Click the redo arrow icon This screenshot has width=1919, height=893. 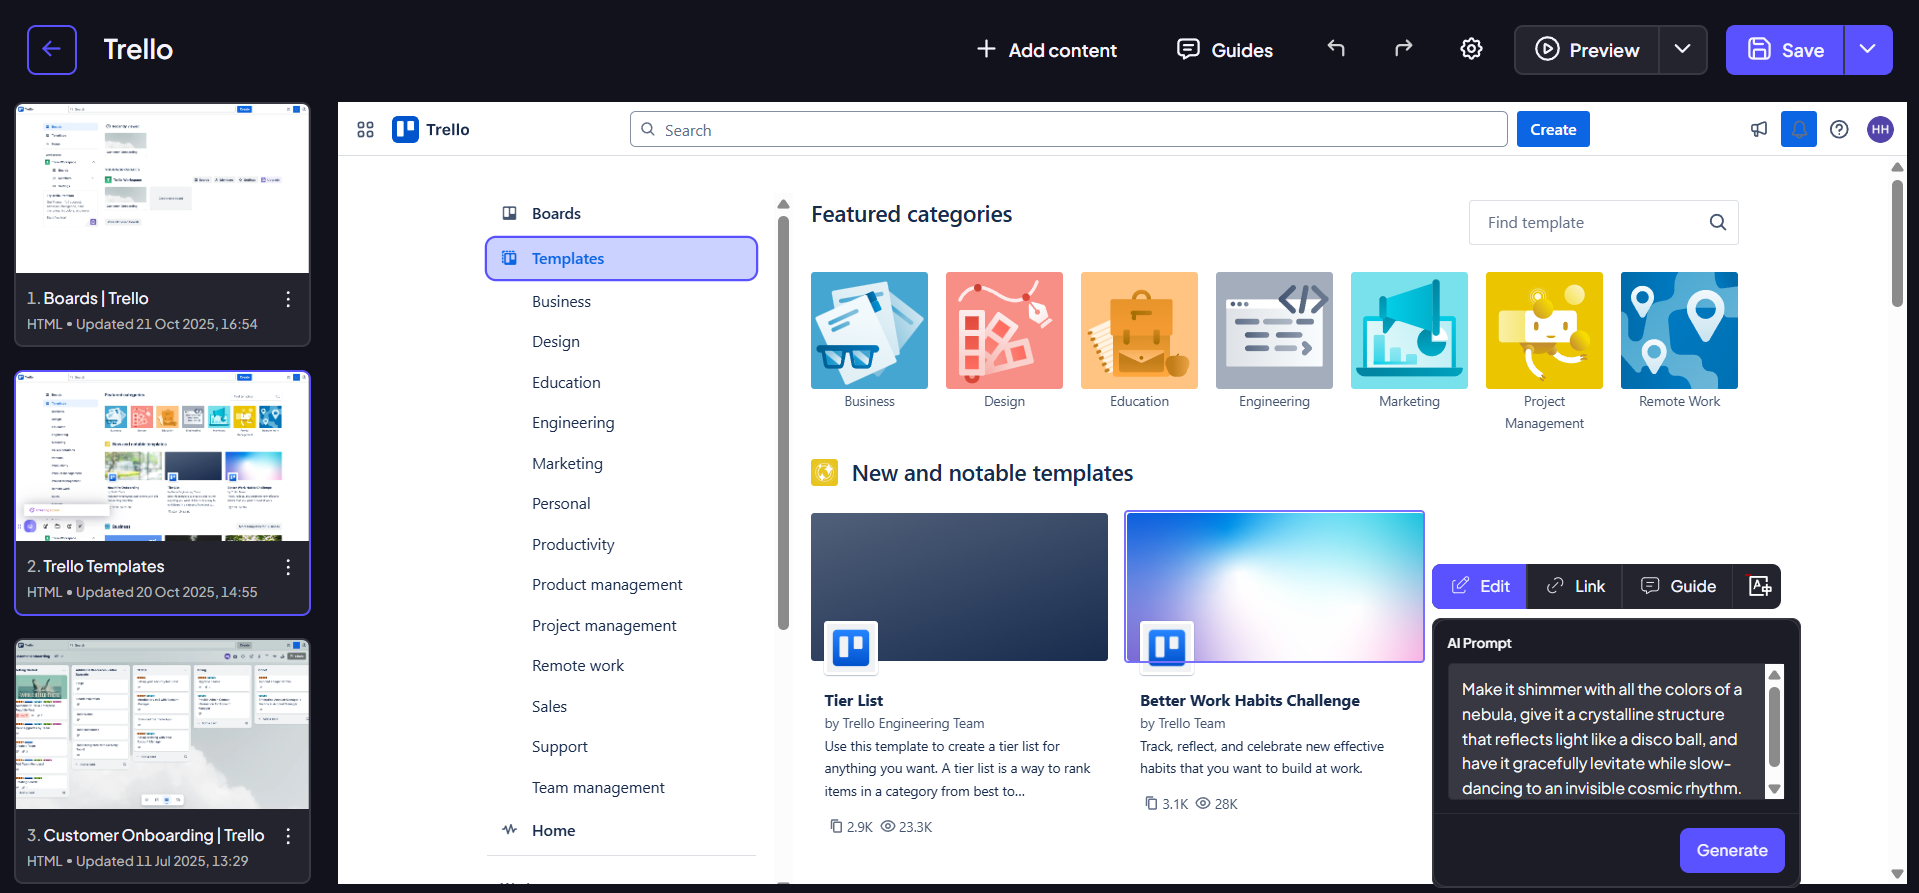[x=1404, y=49]
